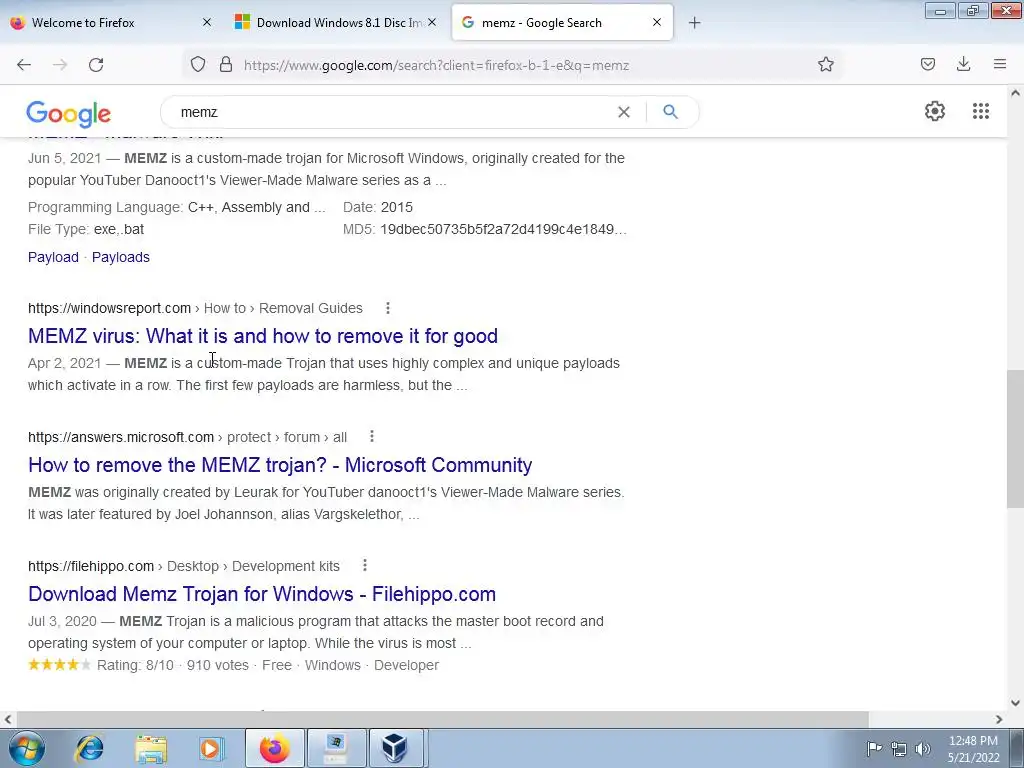Click the 'Rating: 8/10' text
This screenshot has width=1024, height=768.
(135, 665)
